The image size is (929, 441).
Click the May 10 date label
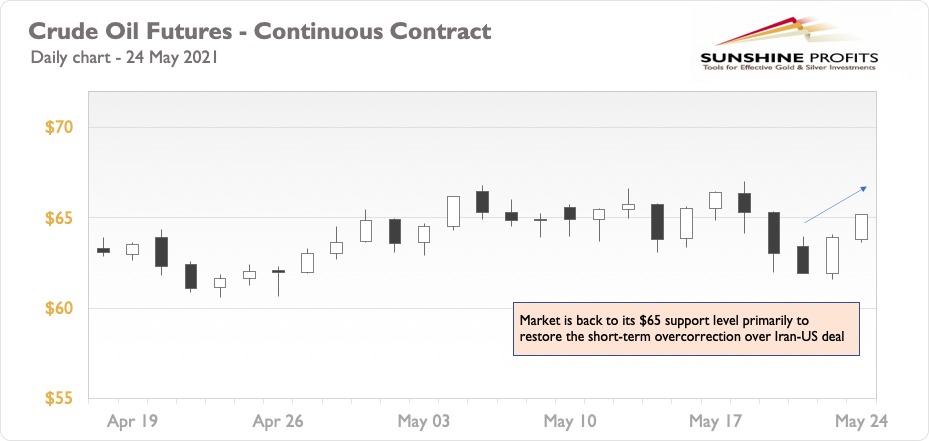tap(570, 421)
